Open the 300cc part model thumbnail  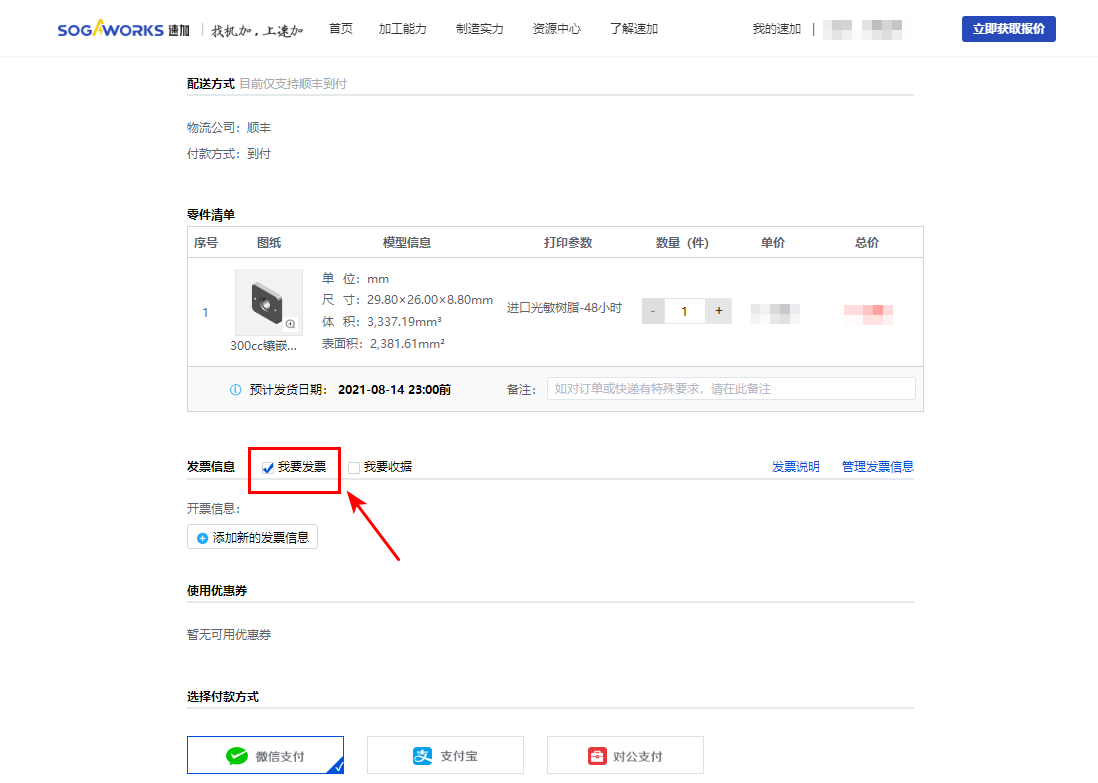[x=268, y=301]
